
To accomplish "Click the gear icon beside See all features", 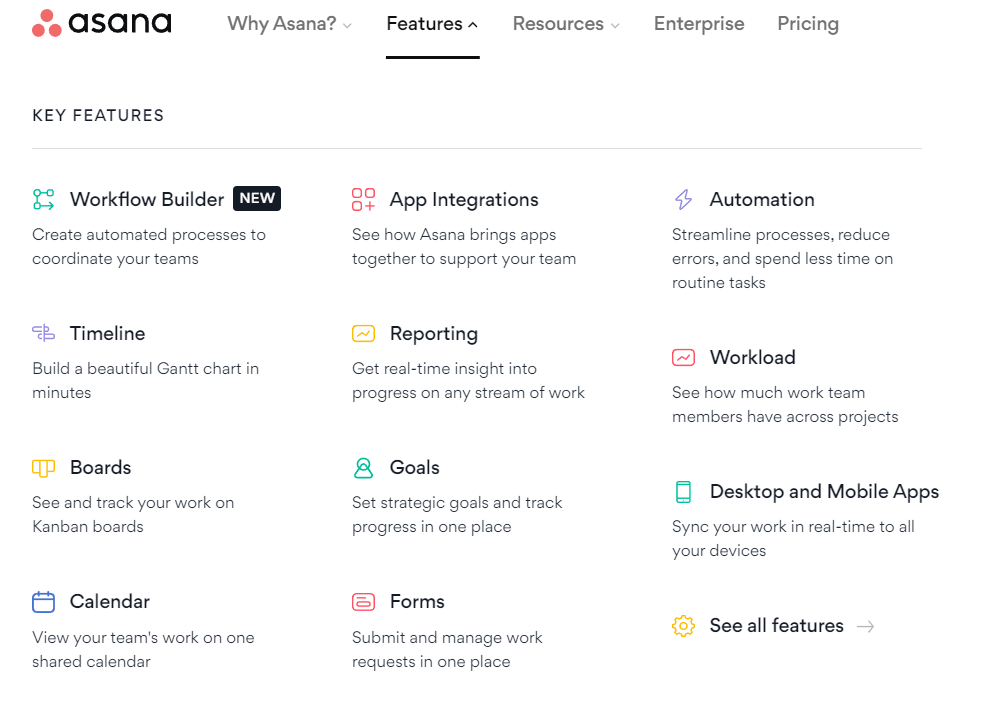I will (x=682, y=625).
